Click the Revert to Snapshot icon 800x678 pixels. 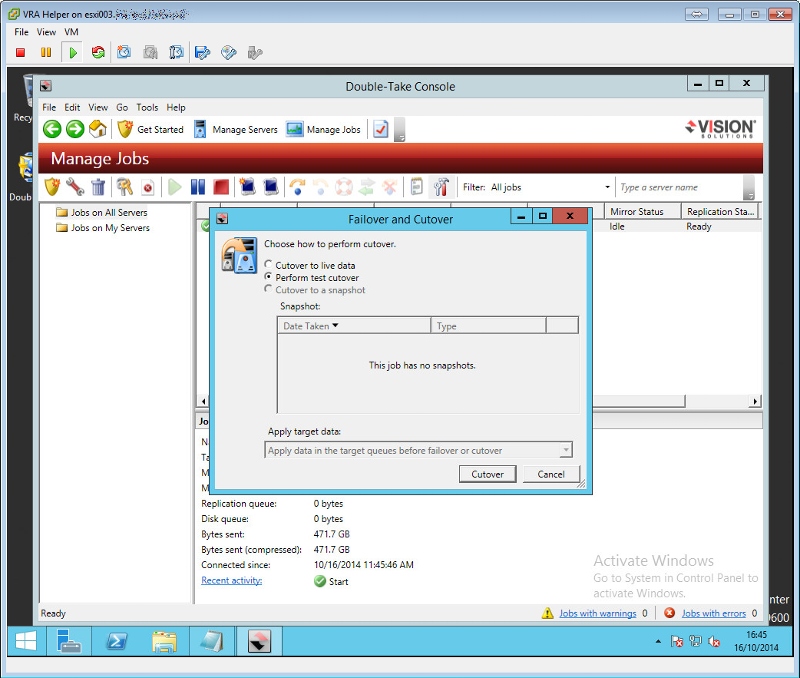[150, 53]
